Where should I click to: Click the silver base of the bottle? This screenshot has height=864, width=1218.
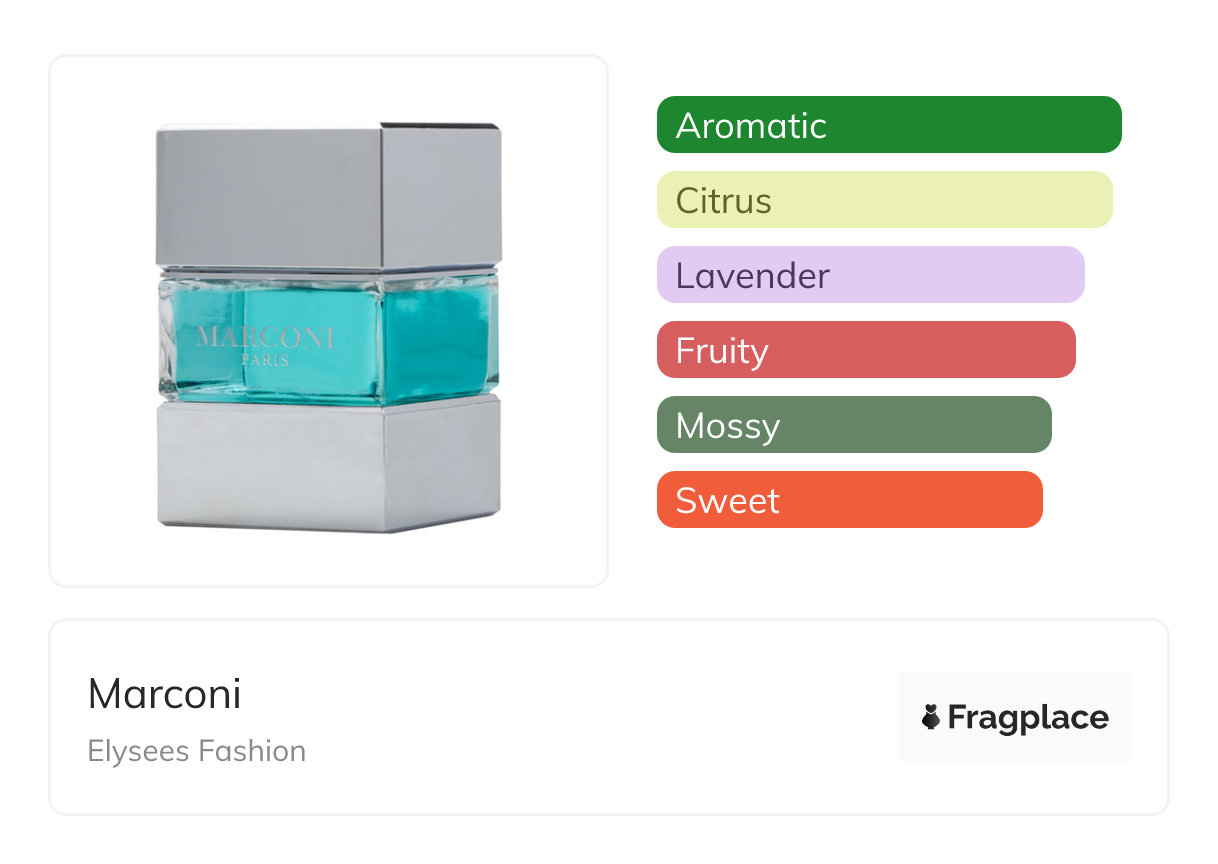click(x=328, y=463)
